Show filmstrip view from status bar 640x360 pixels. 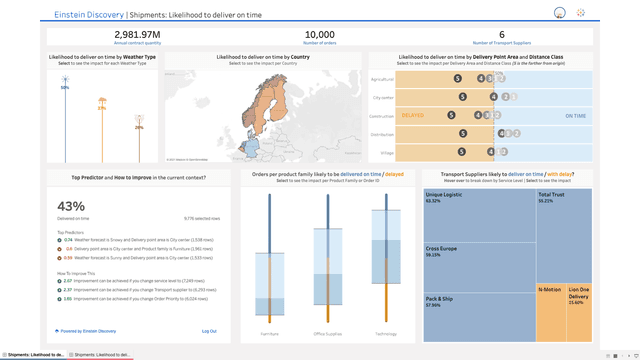(x=615, y=356)
